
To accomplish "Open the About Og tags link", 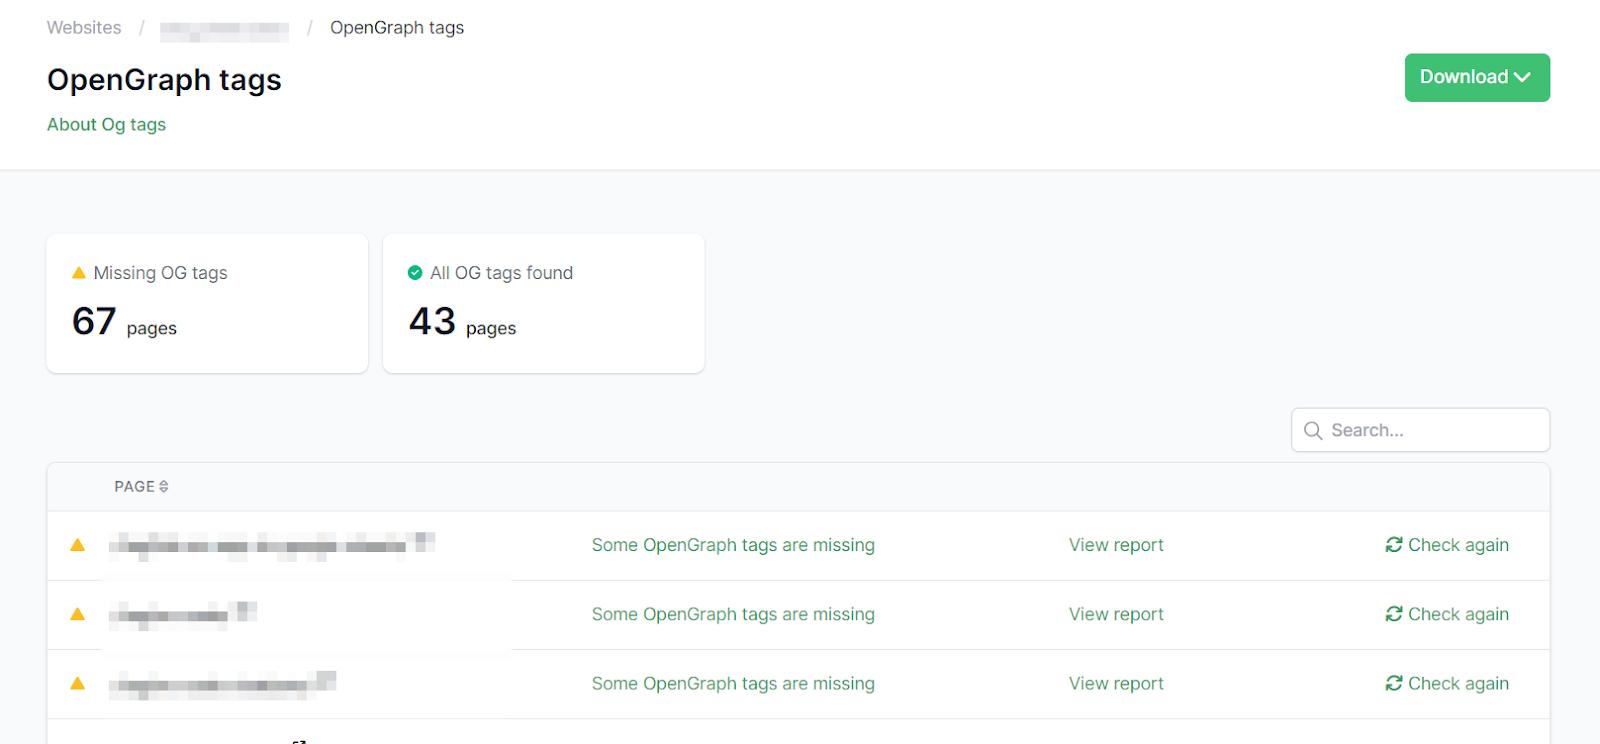I will coord(106,125).
